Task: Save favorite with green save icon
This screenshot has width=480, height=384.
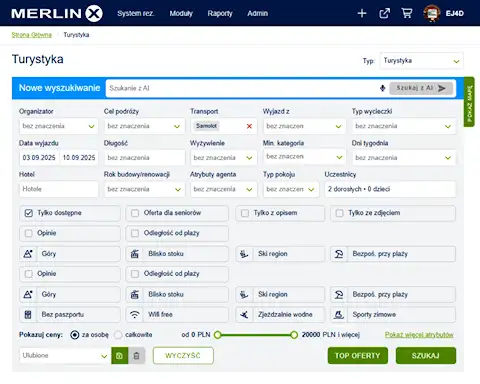Action: click(x=119, y=356)
